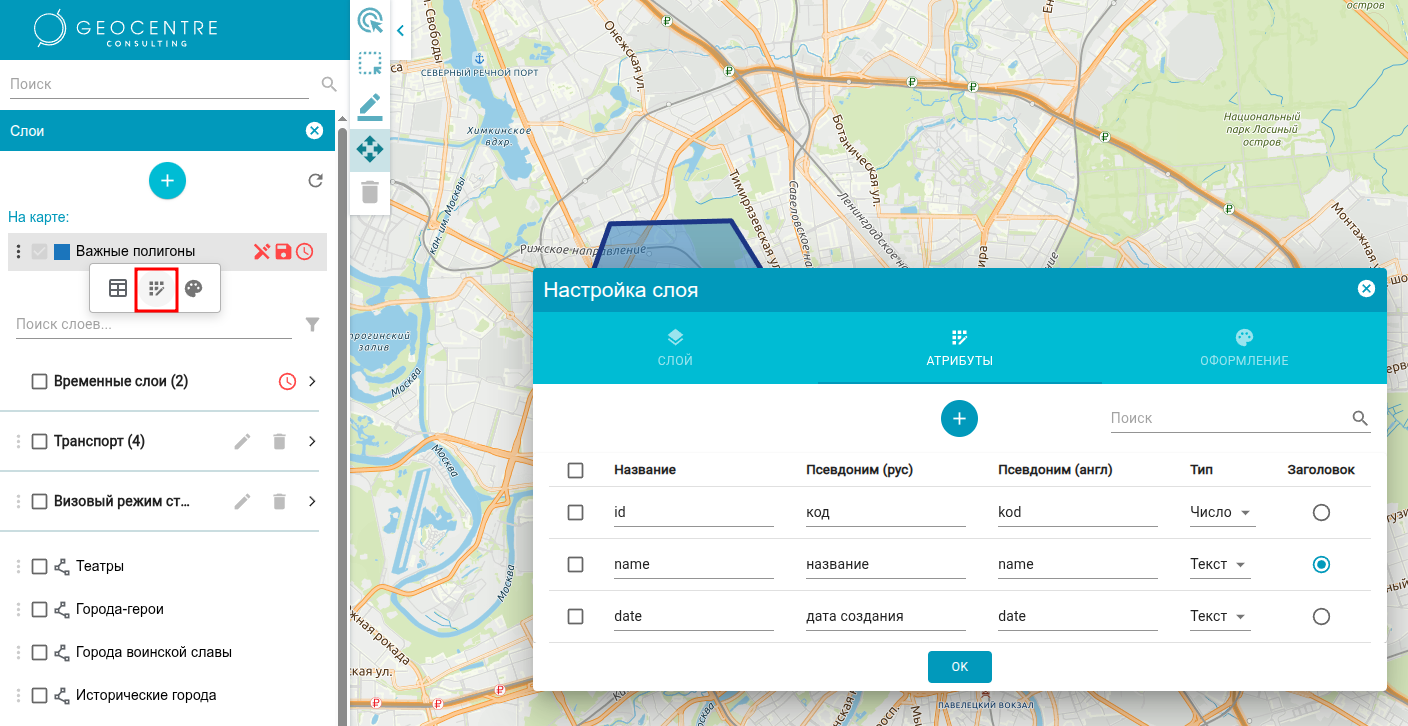This screenshot has width=1408, height=726.
Task: Collapse the sidebar with the left chevron
Action: point(400,31)
